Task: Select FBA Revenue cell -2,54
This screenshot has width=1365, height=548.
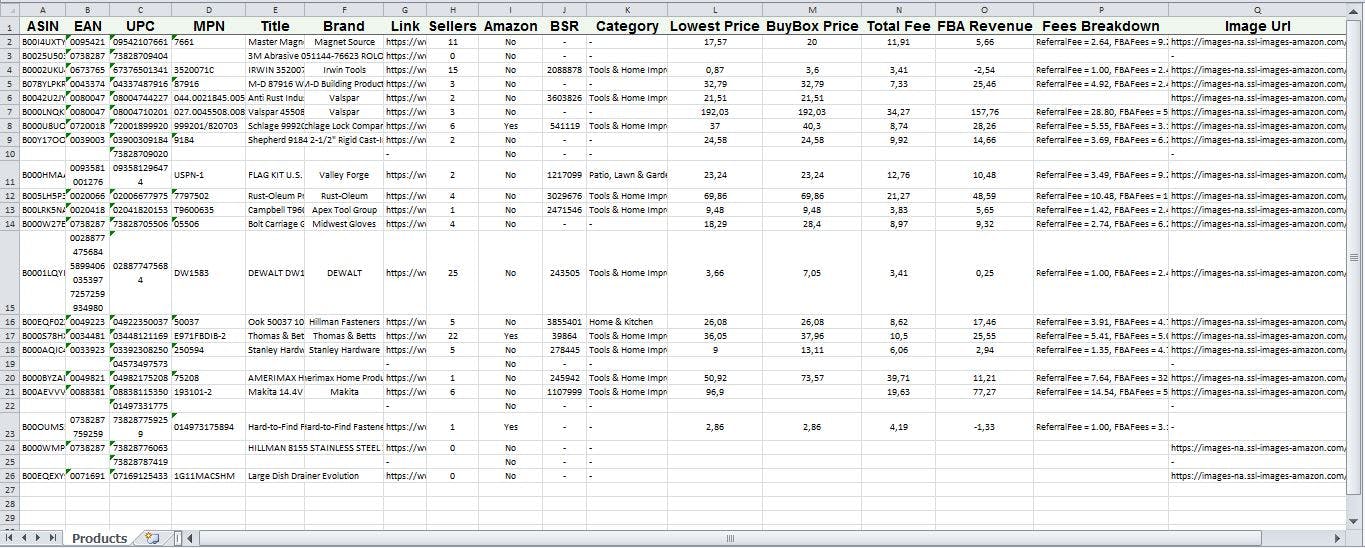Action: point(984,70)
